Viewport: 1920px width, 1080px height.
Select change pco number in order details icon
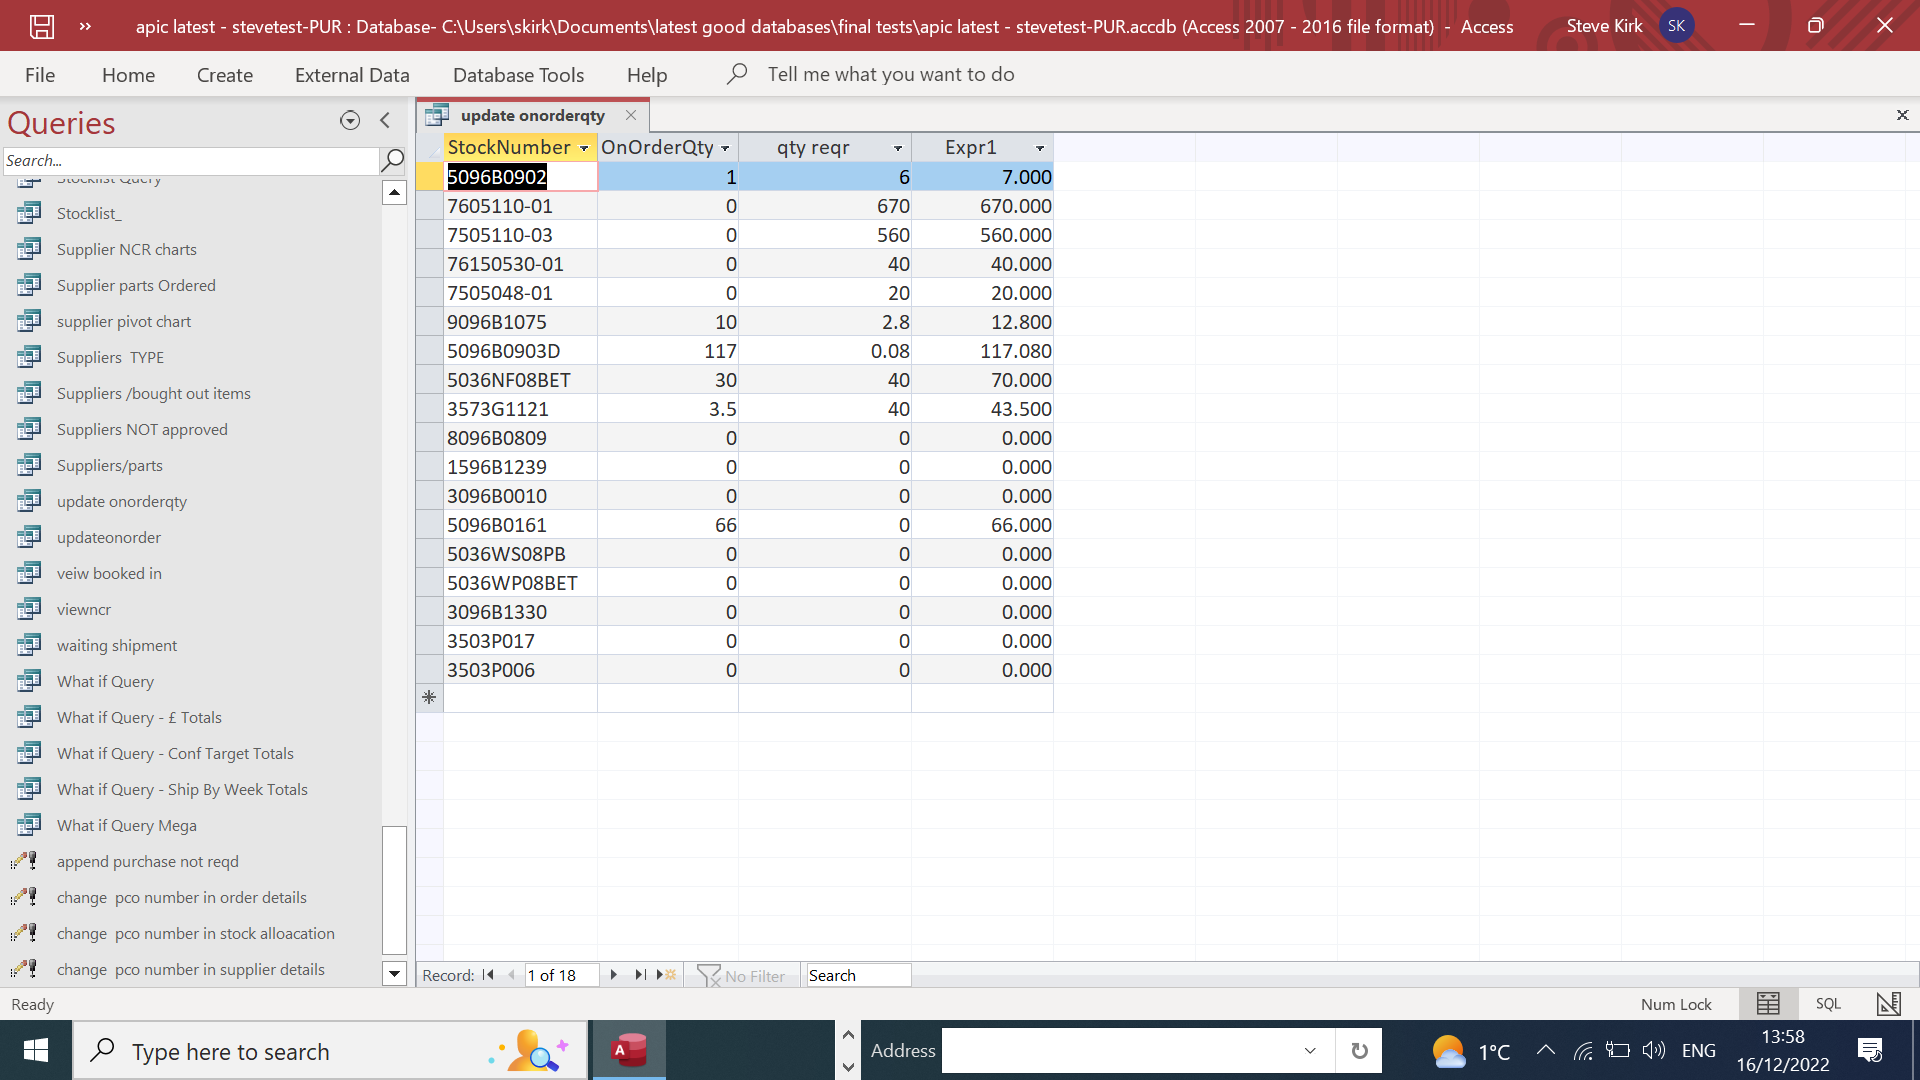coord(25,897)
